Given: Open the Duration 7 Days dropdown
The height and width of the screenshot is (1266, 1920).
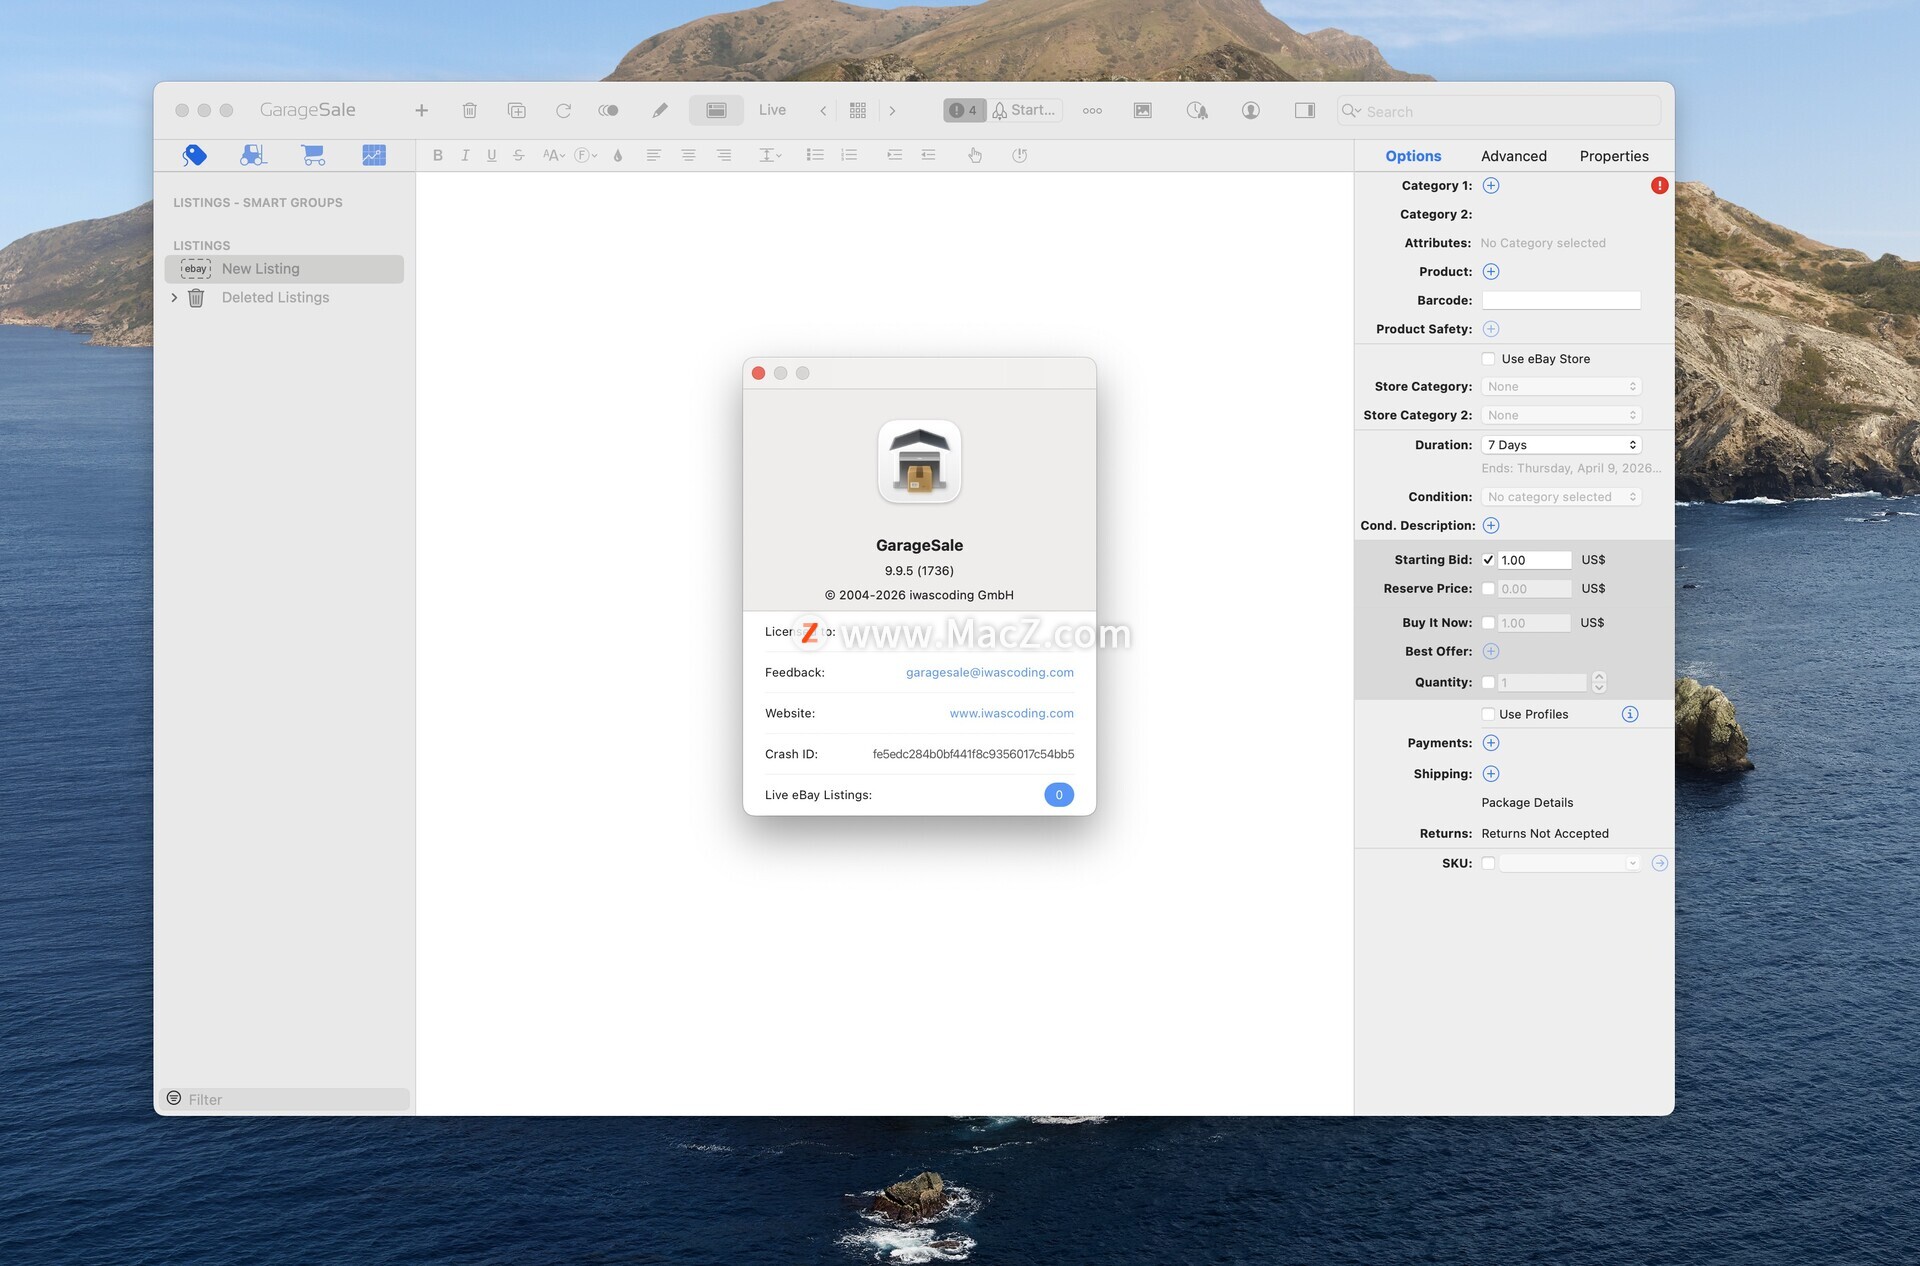Looking at the screenshot, I should click(1560, 445).
